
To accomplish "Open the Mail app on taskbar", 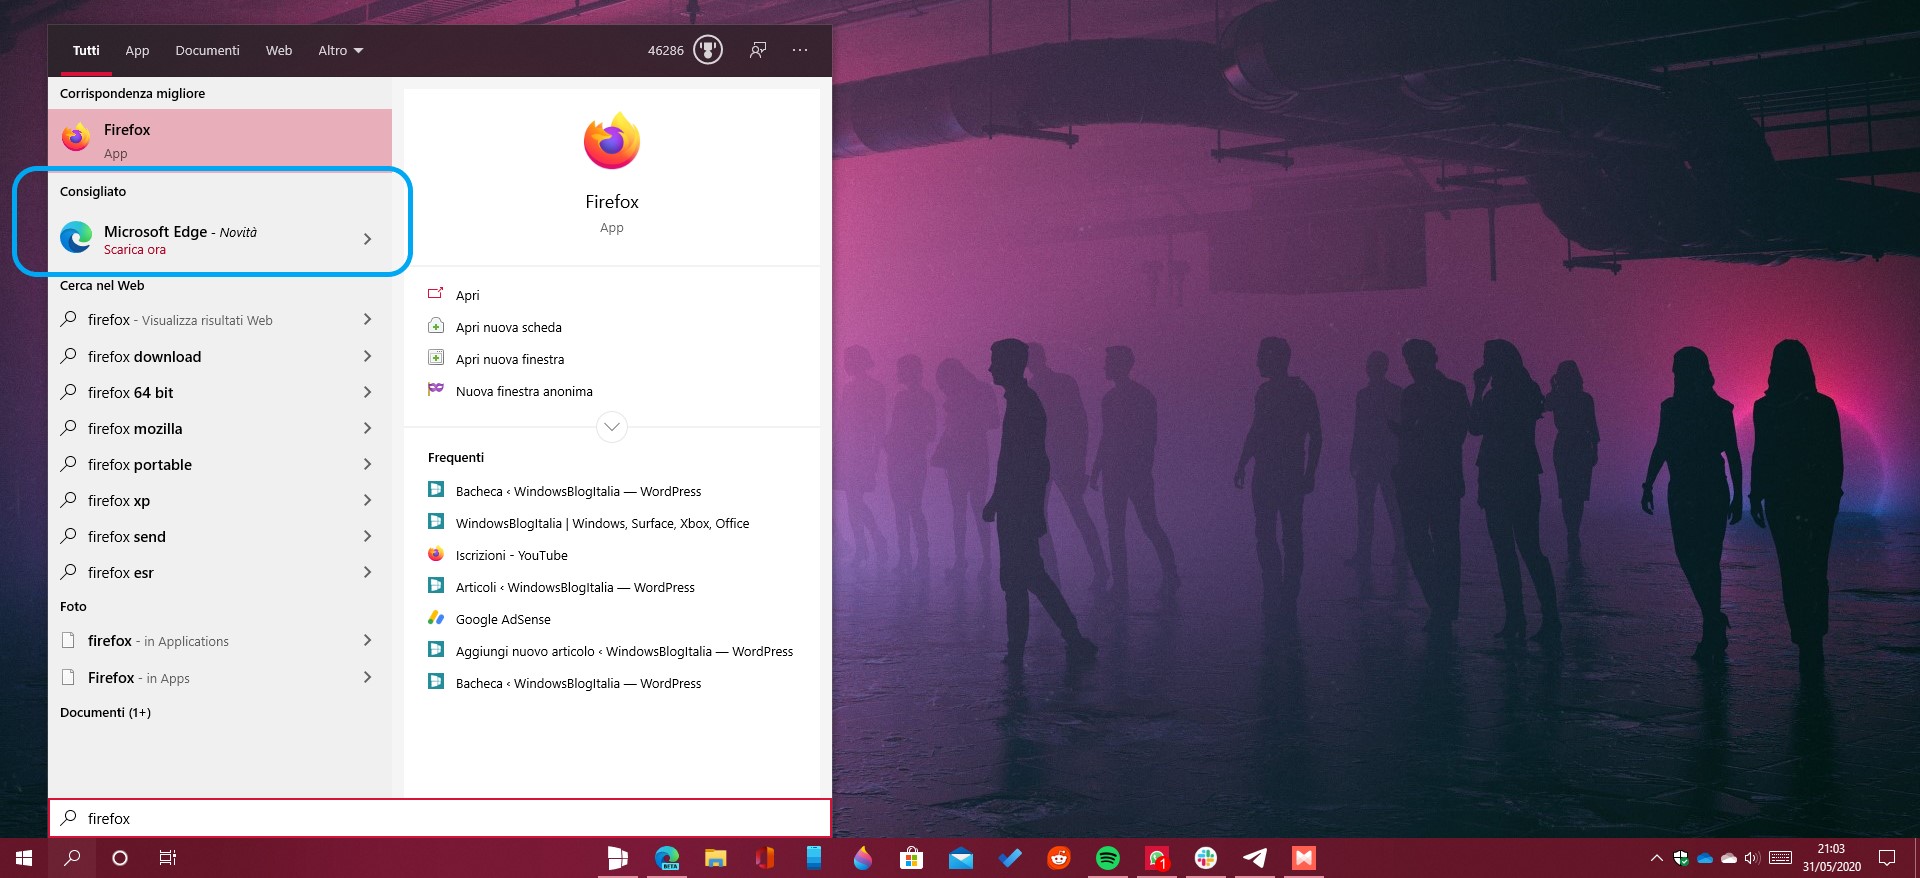I will [961, 857].
